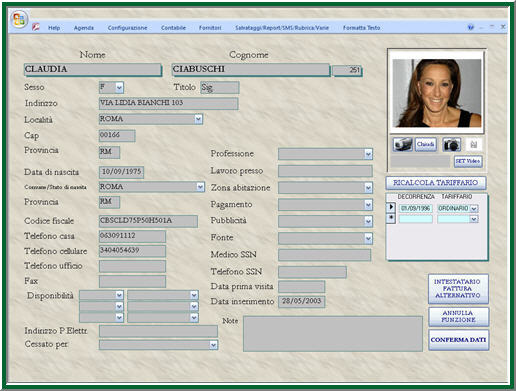The image size is (516, 391).
Task: Click the RICALCOLA TARIFFARIO button
Action: [x=436, y=183]
